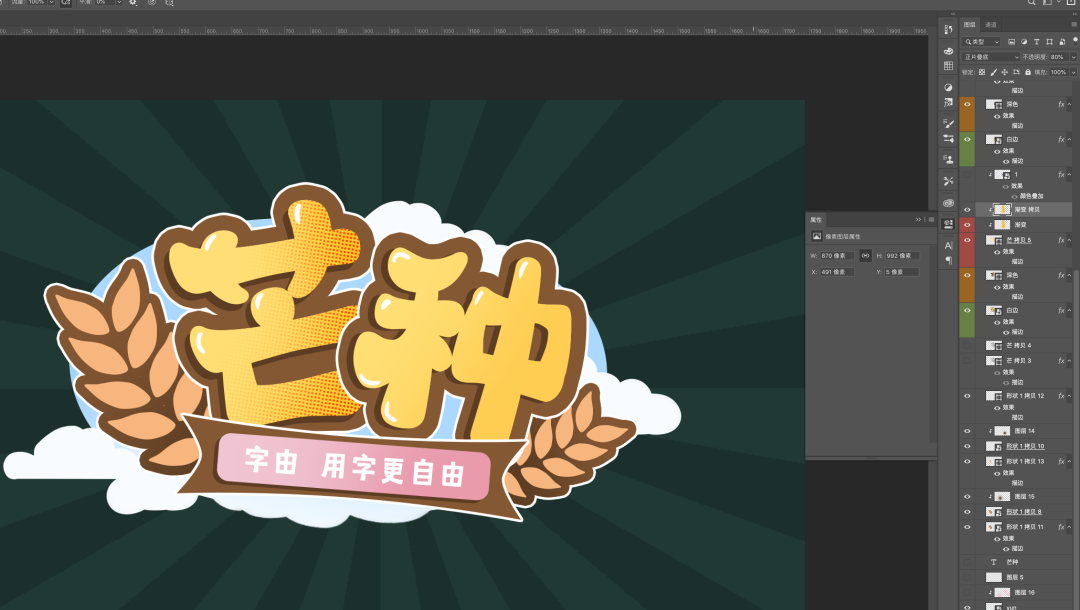Open the blend mode 正片叠底 dropdown

coord(991,57)
